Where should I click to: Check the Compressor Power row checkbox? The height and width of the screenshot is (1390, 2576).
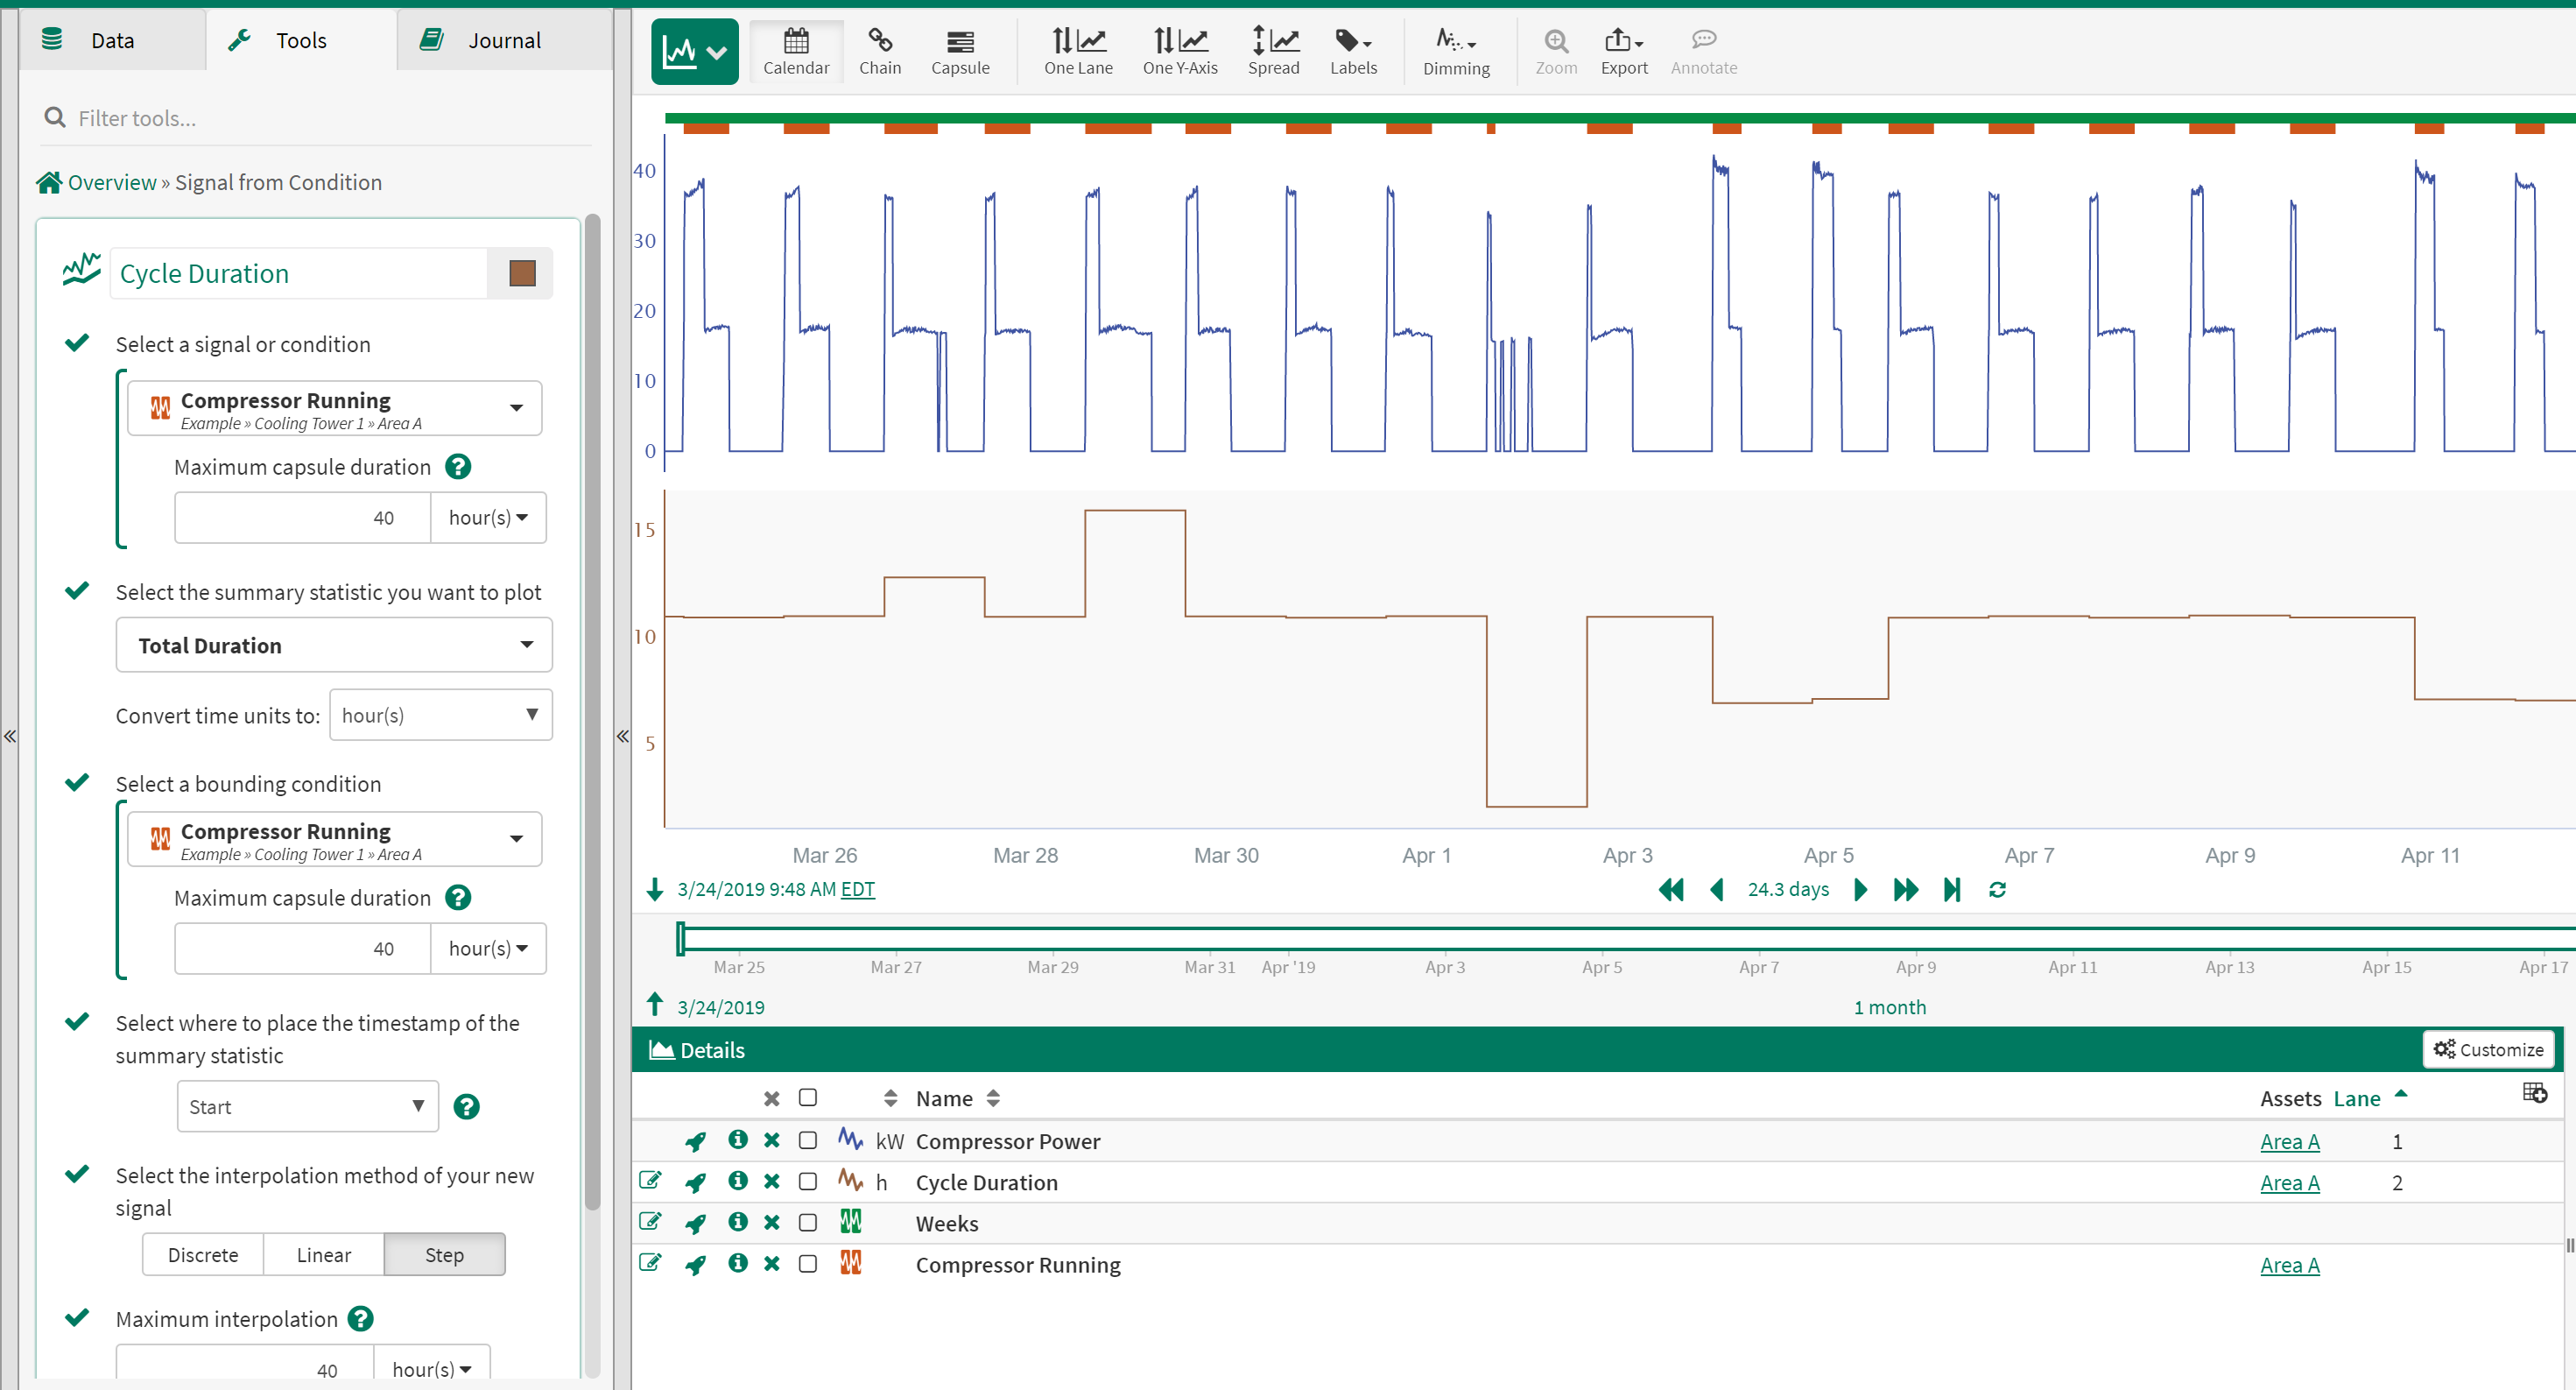(807, 1140)
